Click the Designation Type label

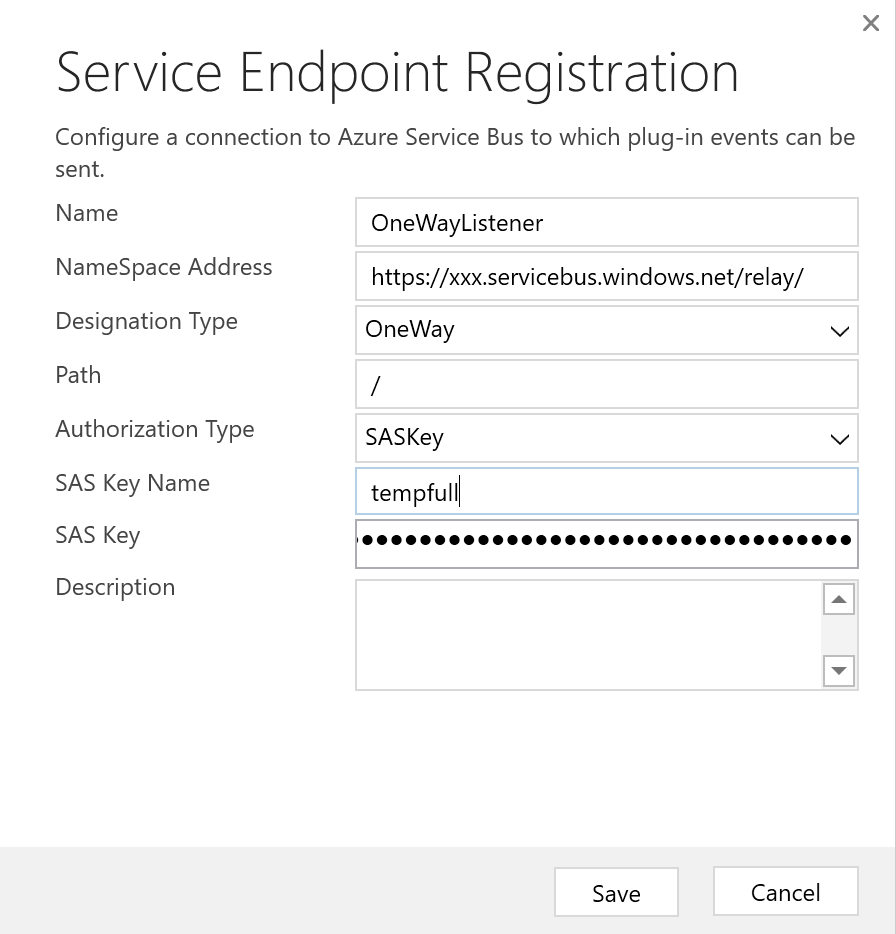click(x=147, y=322)
